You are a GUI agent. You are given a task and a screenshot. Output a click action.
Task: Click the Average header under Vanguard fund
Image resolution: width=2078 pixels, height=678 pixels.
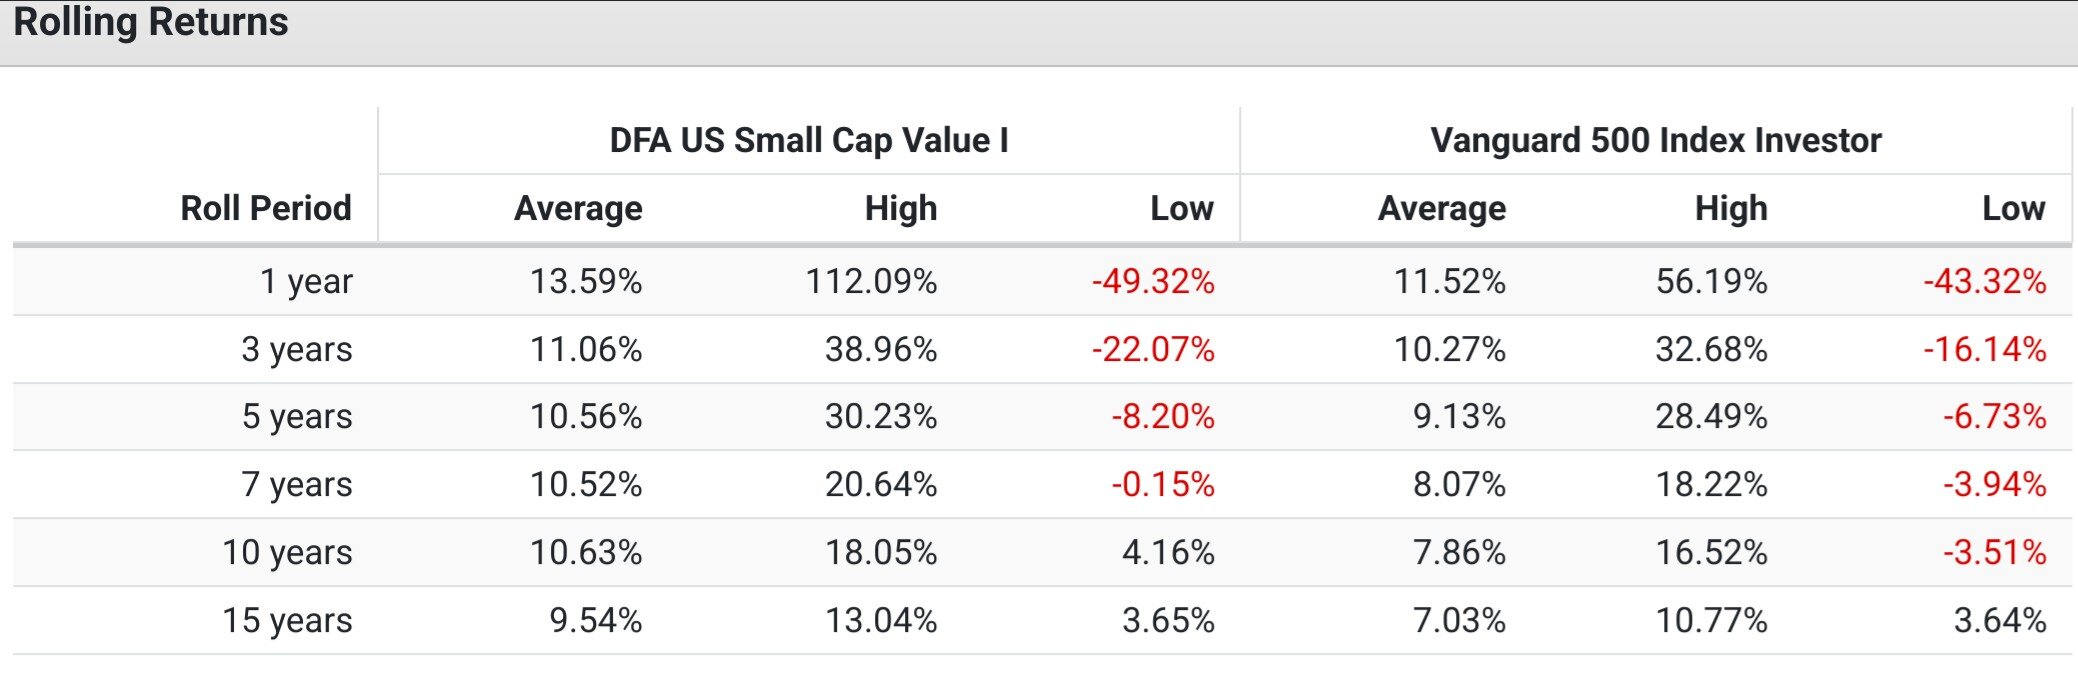pyautogui.click(x=1441, y=208)
